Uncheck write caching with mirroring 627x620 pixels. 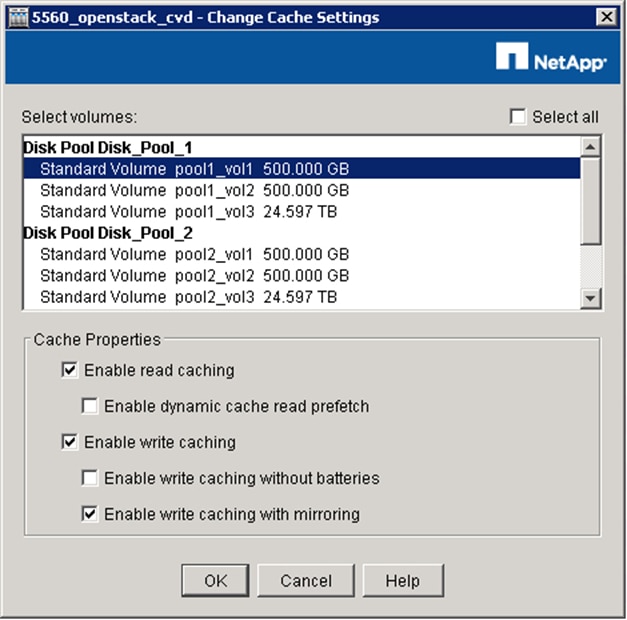(90, 514)
